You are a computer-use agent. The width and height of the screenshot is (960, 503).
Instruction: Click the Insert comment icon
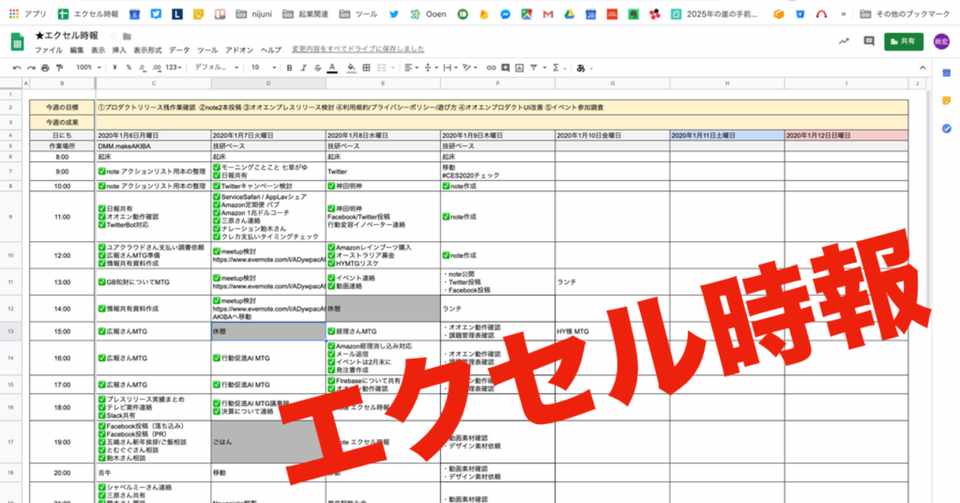coord(505,68)
